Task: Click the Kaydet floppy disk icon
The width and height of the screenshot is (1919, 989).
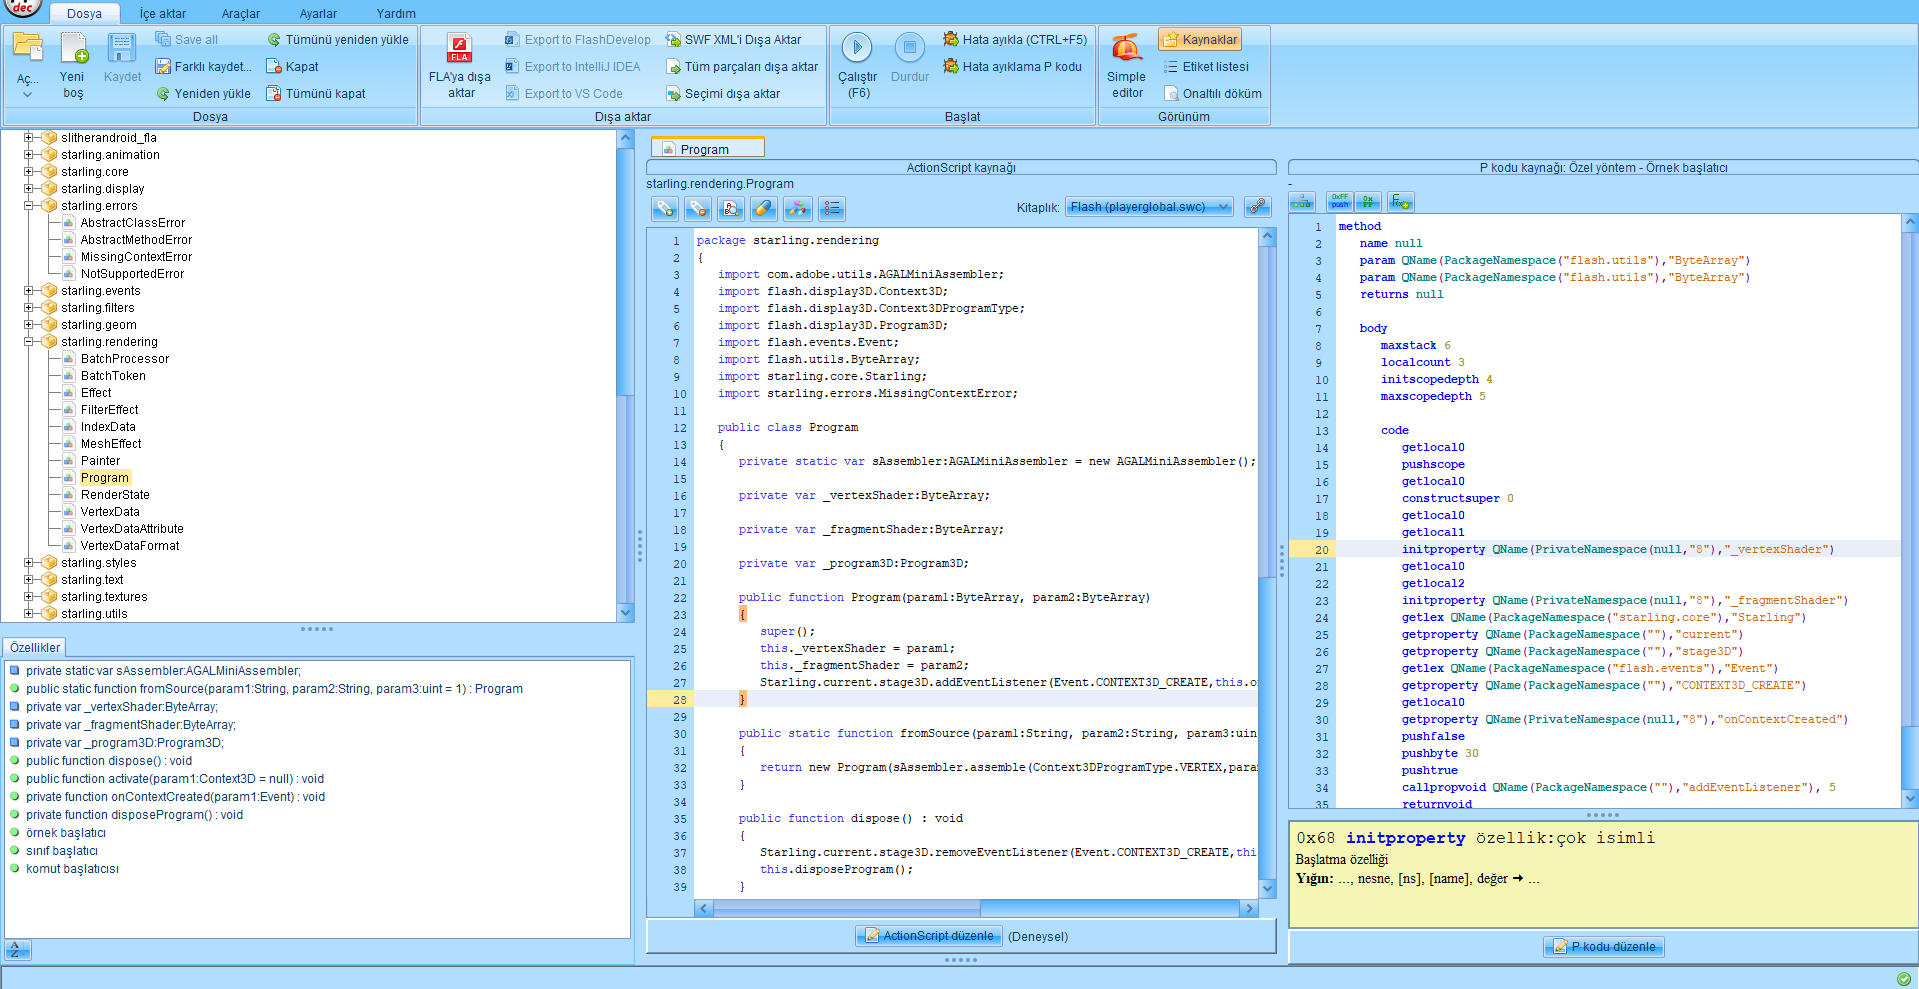Action: 122,48
